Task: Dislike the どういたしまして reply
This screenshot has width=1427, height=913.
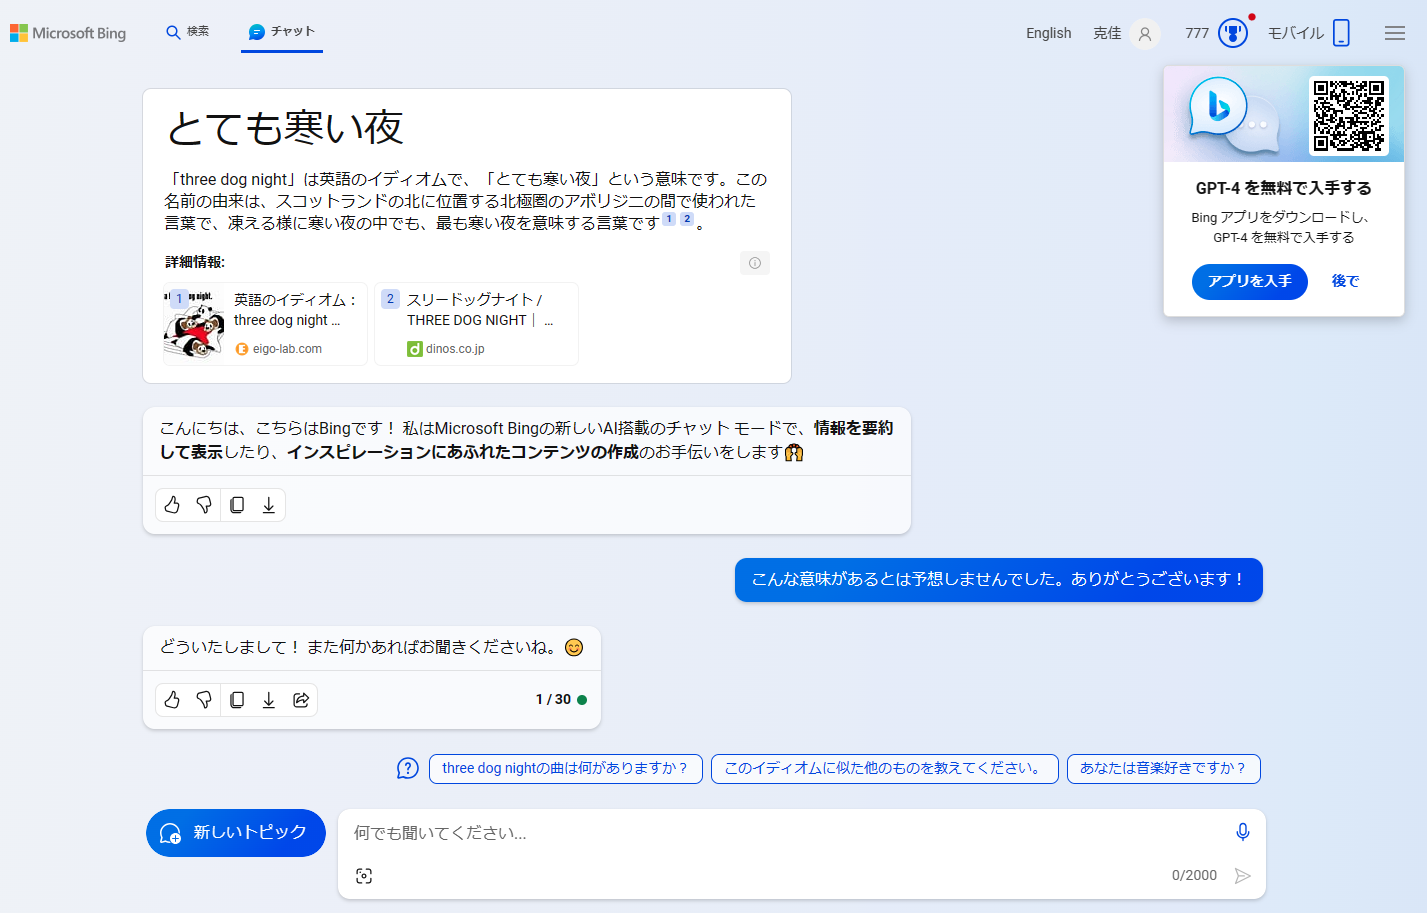Action: click(204, 700)
